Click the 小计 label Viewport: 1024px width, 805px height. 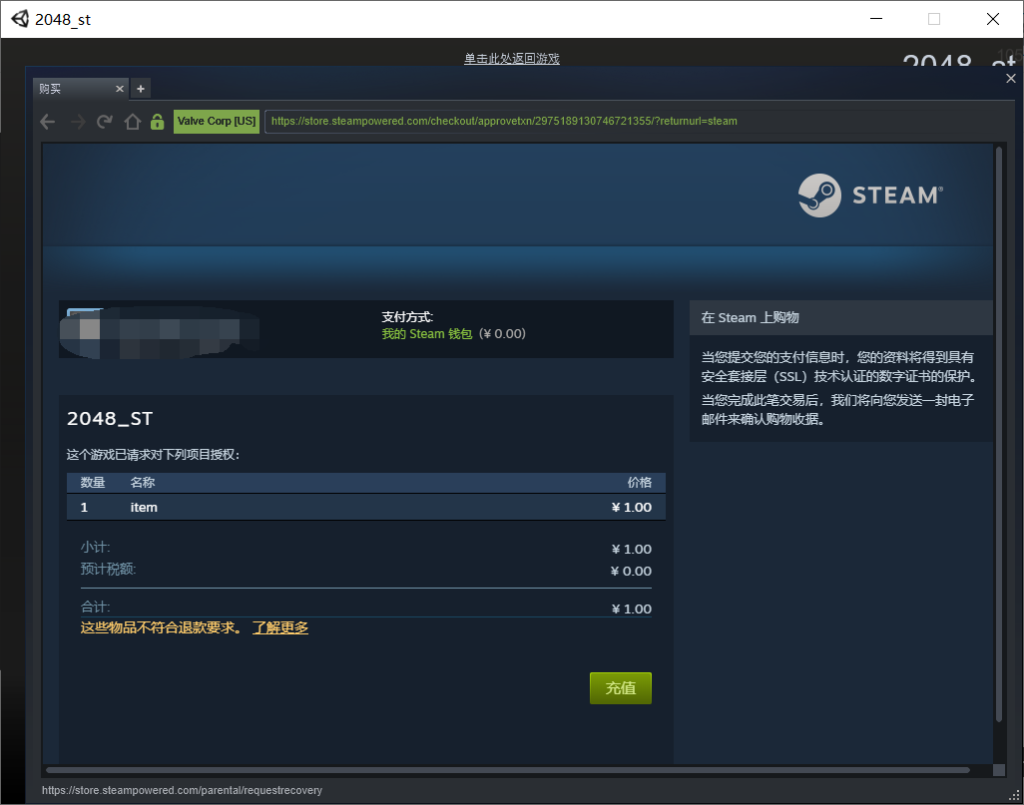[95, 547]
